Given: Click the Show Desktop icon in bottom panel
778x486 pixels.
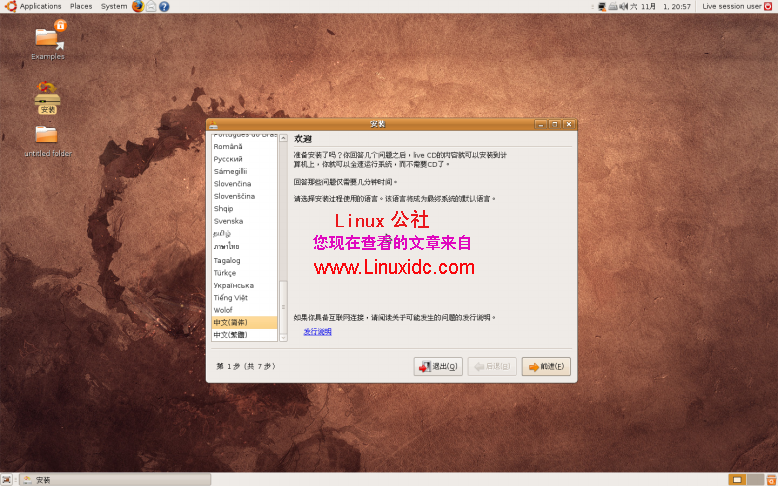Looking at the screenshot, I should [x=6, y=480].
